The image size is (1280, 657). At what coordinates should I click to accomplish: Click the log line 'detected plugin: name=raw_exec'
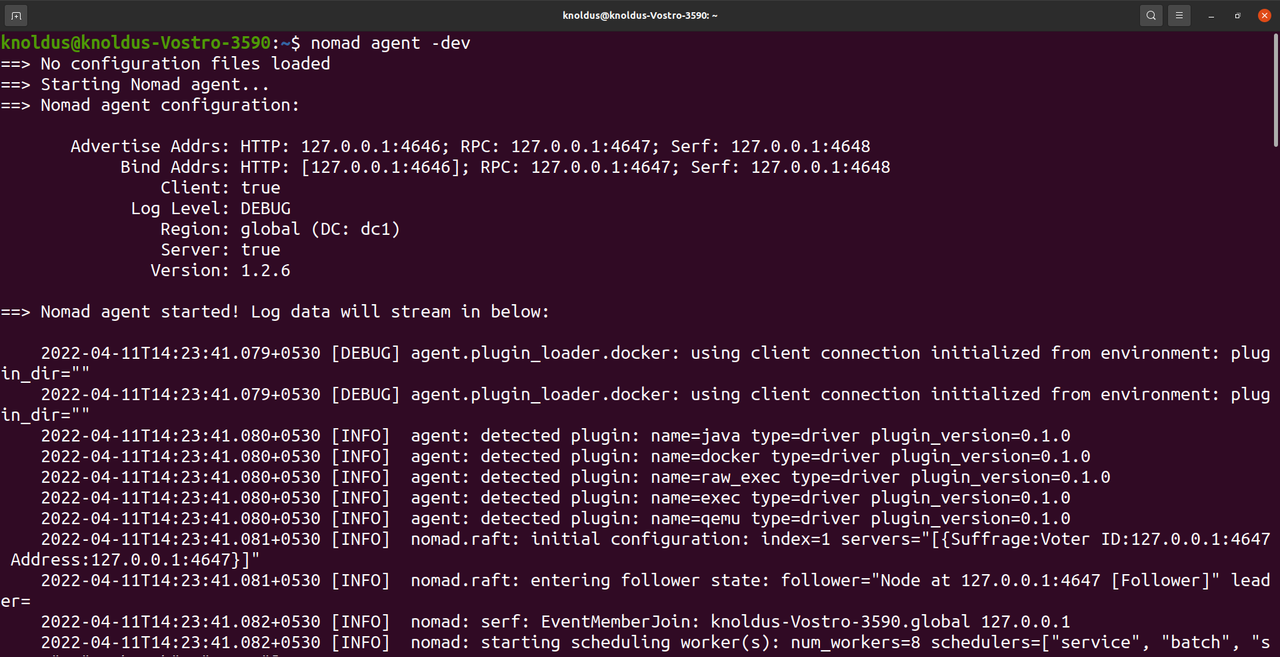pyautogui.click(x=575, y=477)
